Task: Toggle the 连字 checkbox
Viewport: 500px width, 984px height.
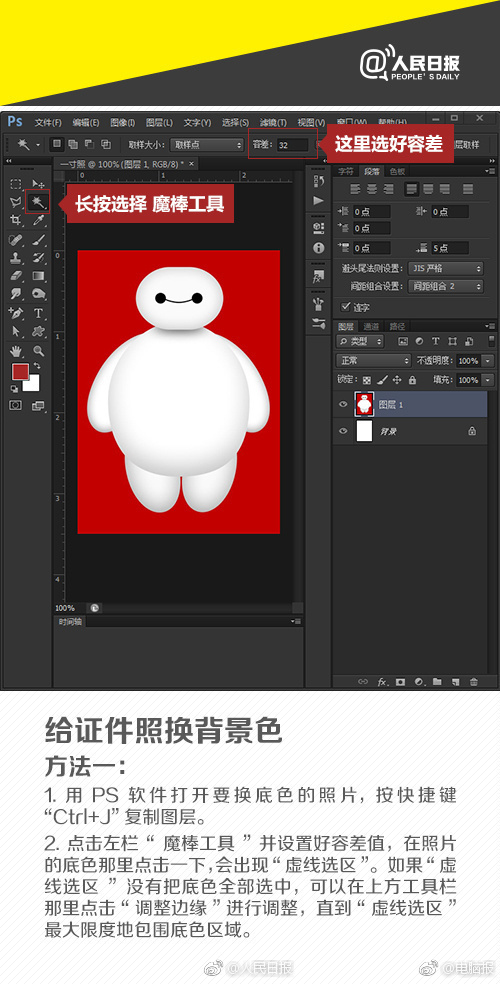Action: pos(344,307)
